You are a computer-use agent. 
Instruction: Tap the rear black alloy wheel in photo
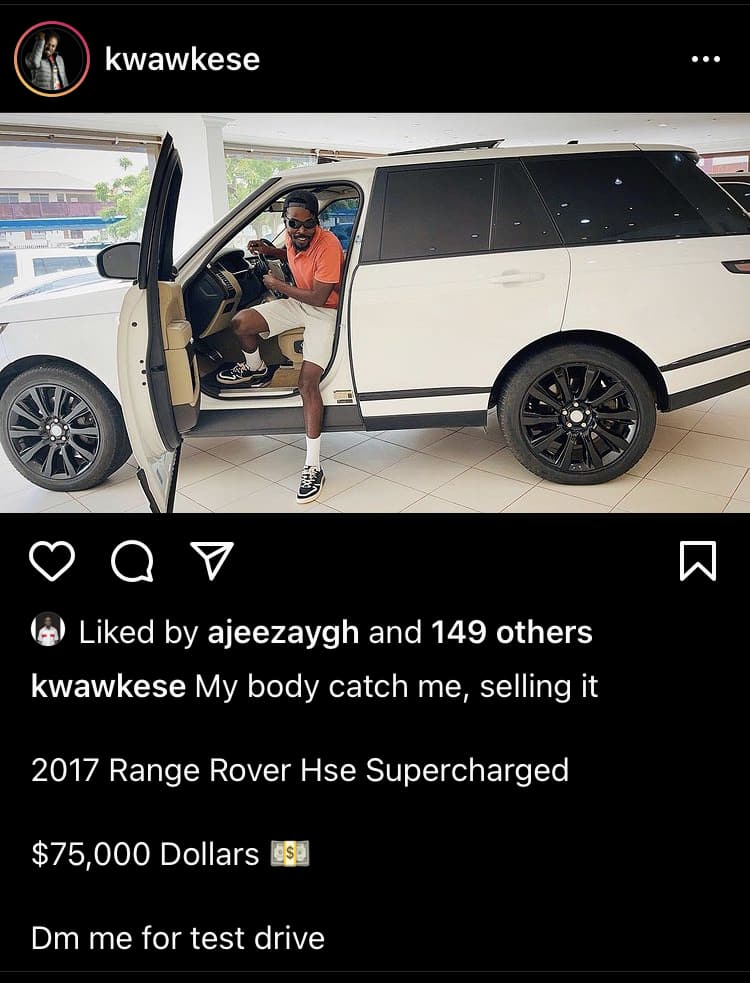pyautogui.click(x=577, y=414)
